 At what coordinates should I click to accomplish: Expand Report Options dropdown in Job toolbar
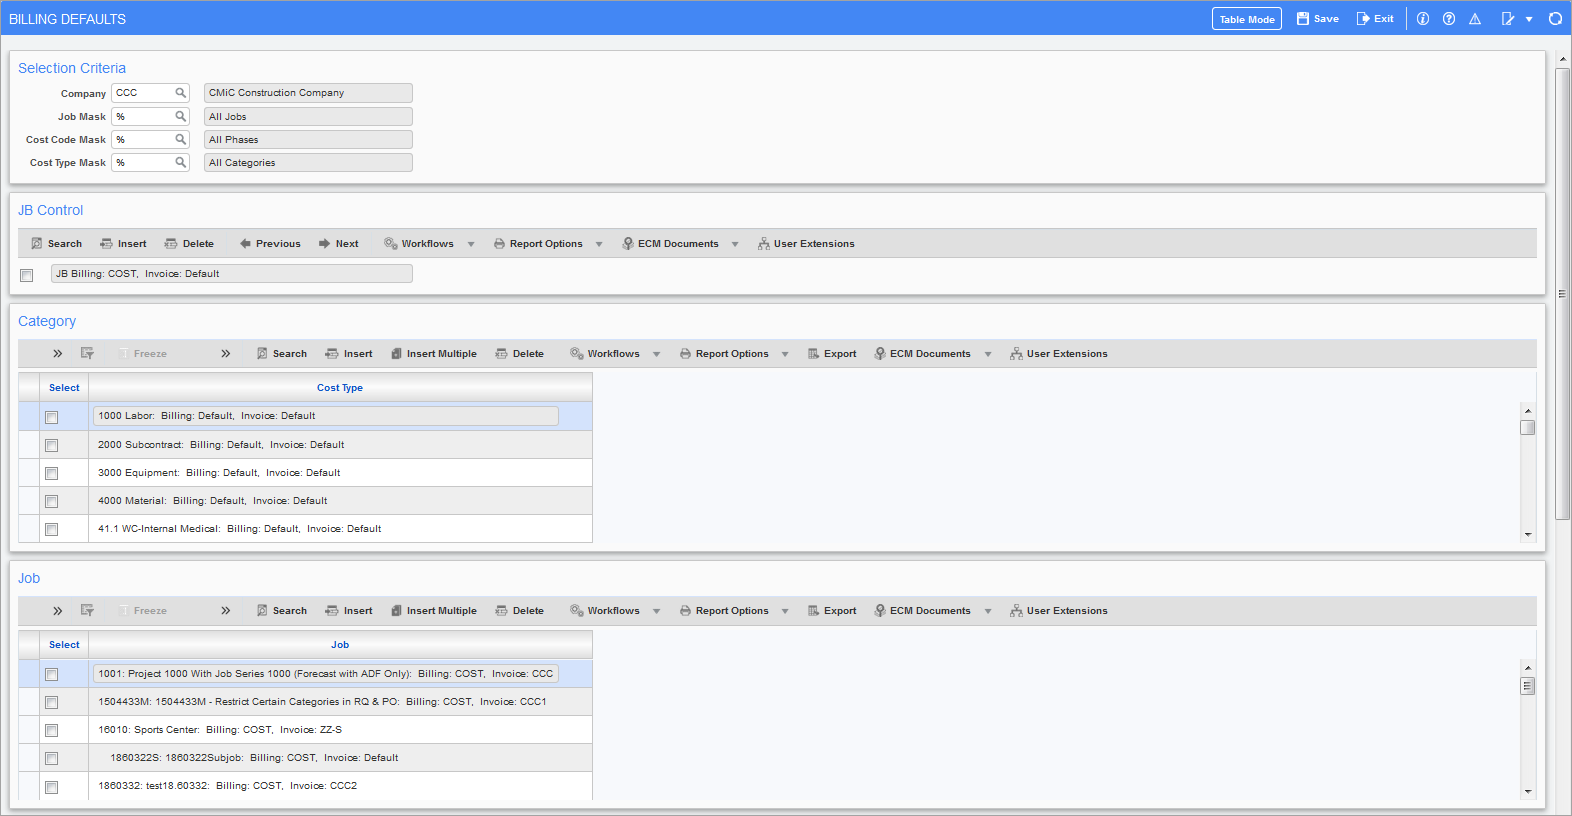coord(785,611)
